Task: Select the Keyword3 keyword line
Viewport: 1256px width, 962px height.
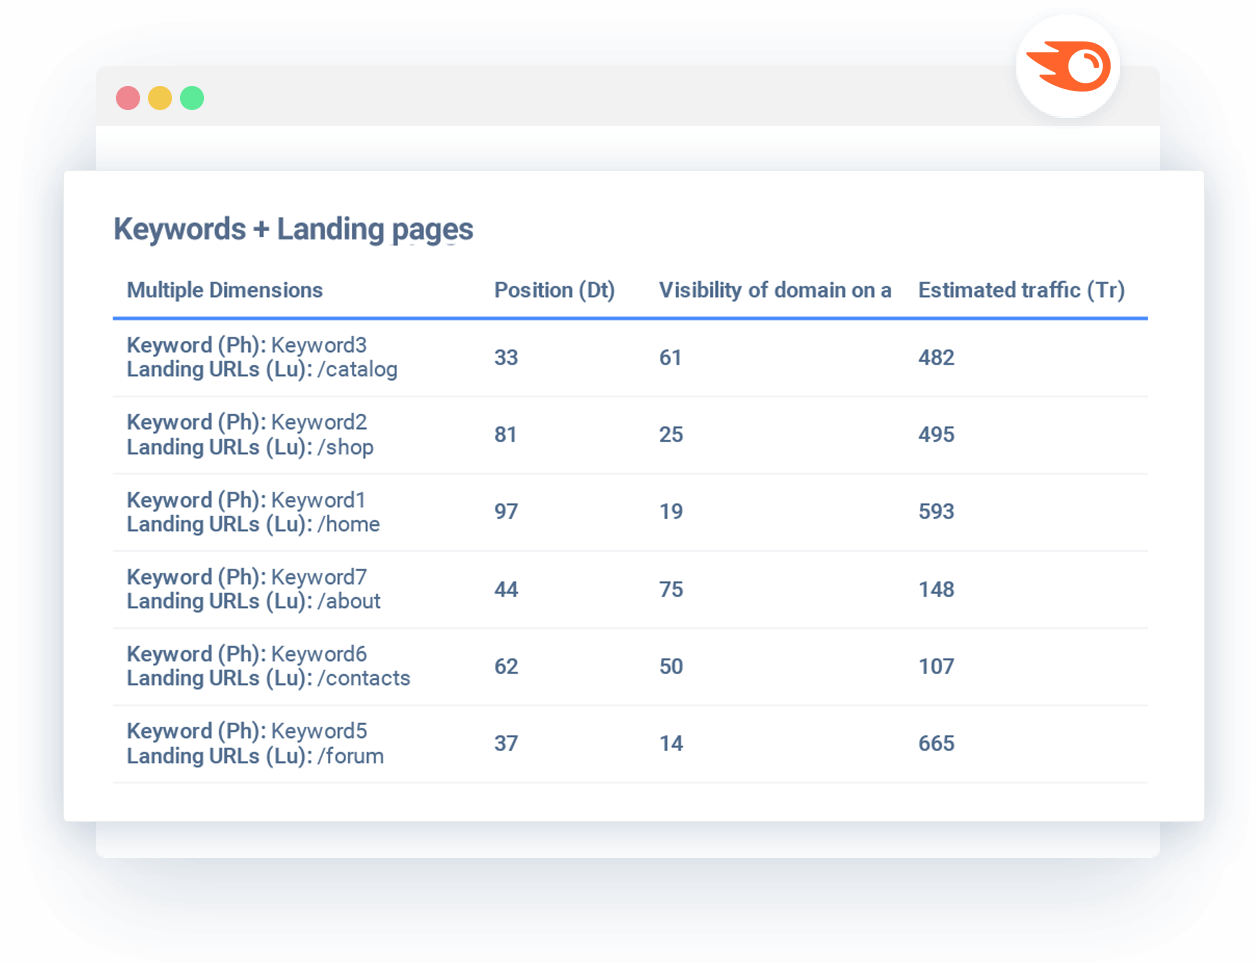Action: [247, 345]
